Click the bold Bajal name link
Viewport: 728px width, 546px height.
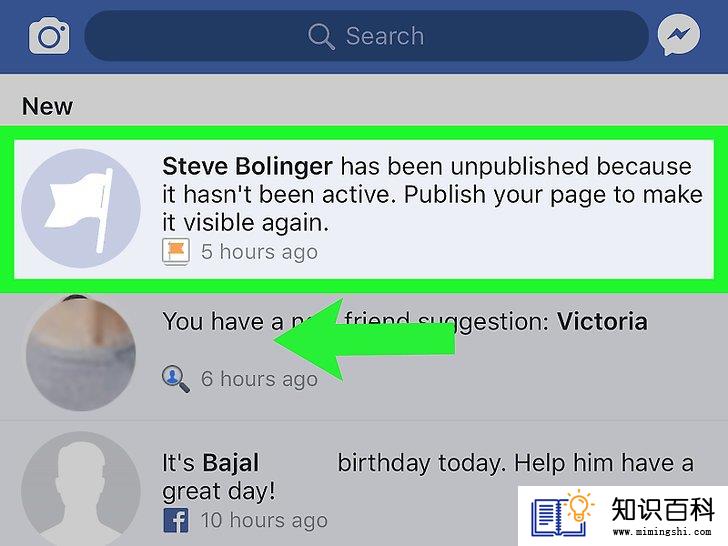point(231,463)
